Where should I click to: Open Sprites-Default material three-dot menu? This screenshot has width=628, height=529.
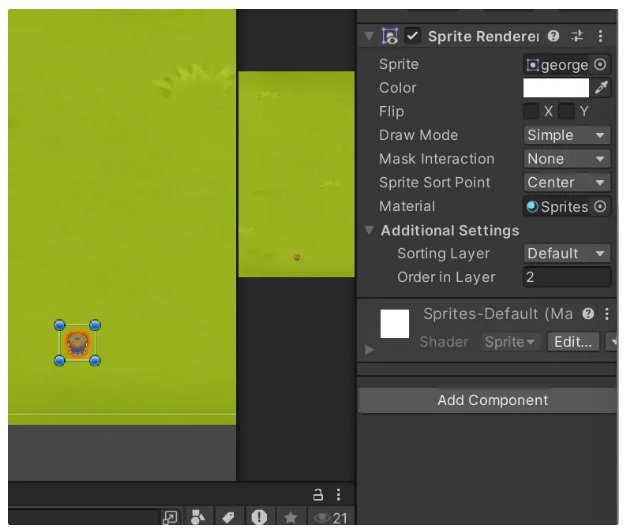tap(607, 314)
